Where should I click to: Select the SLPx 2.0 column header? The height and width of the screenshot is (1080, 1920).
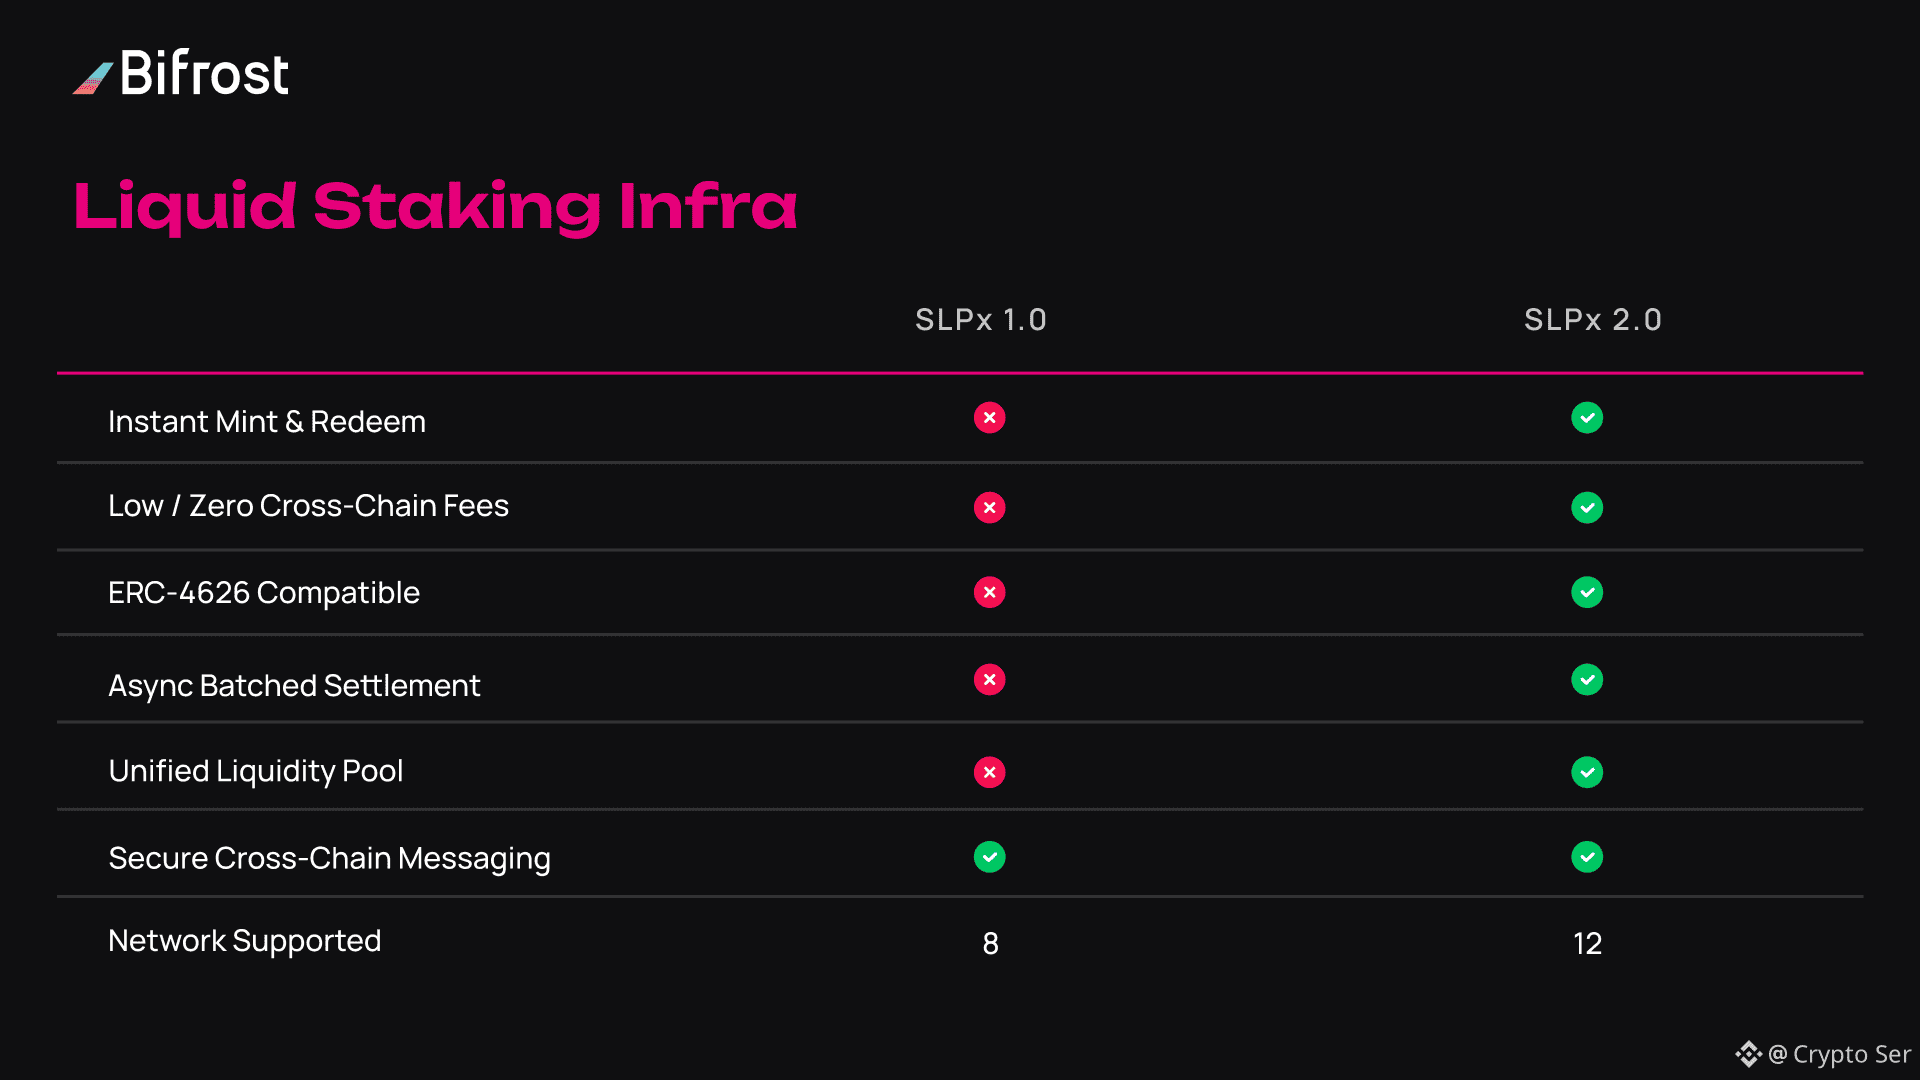[x=1592, y=320]
